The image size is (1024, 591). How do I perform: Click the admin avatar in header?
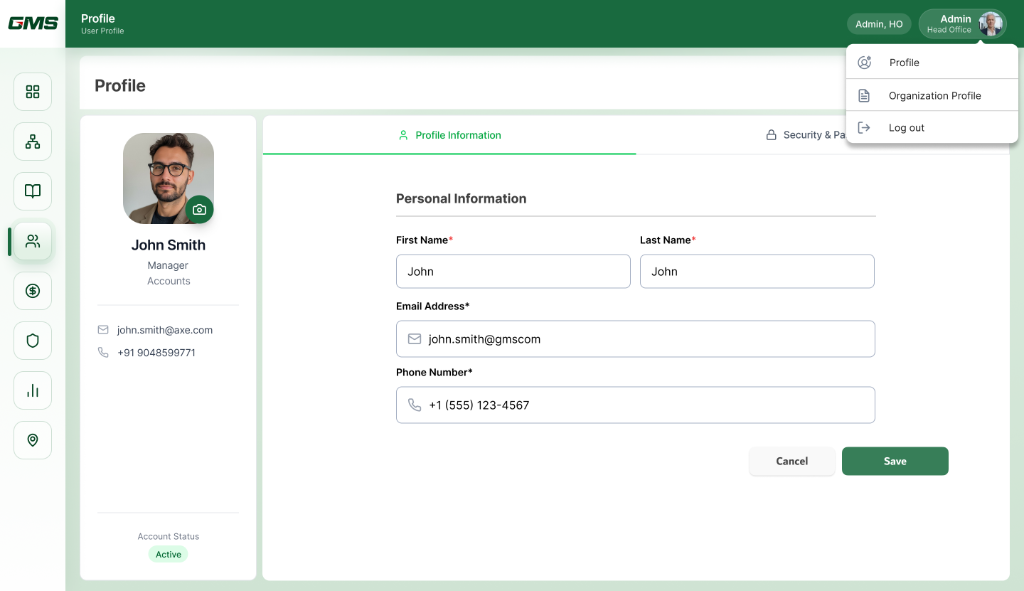click(991, 24)
